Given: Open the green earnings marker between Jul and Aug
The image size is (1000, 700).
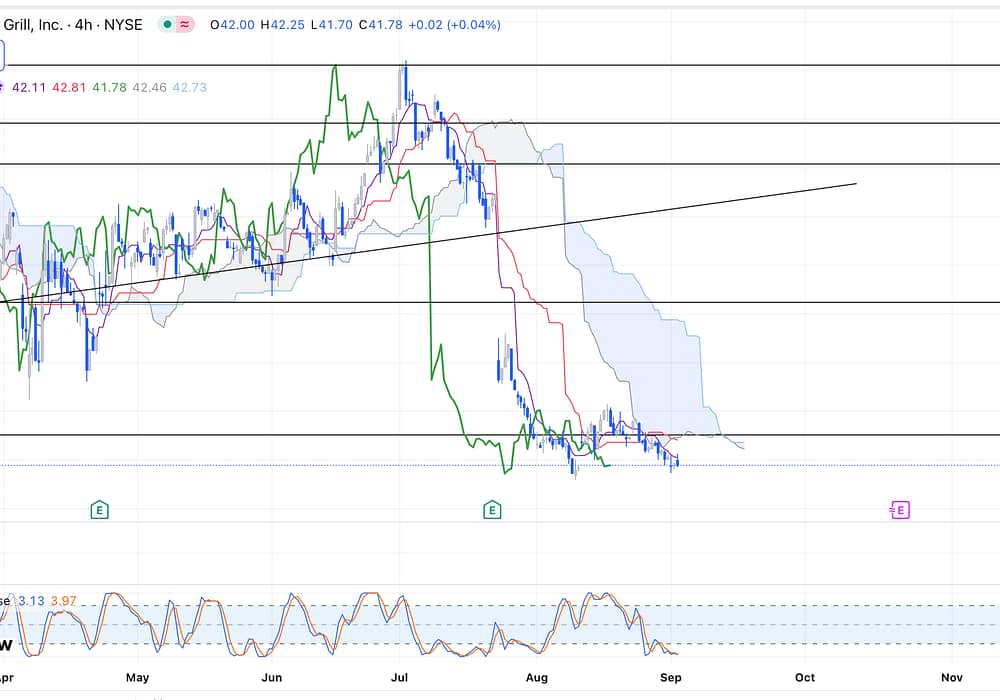Looking at the screenshot, I should pos(492,510).
